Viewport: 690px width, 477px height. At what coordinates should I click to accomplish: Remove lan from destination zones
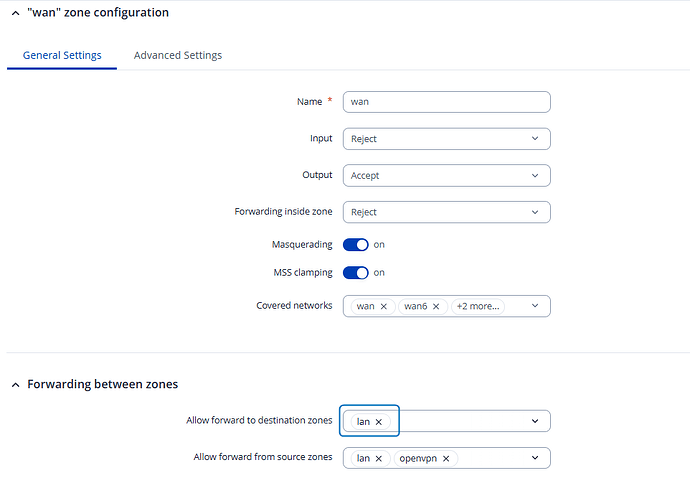pyautogui.click(x=379, y=422)
